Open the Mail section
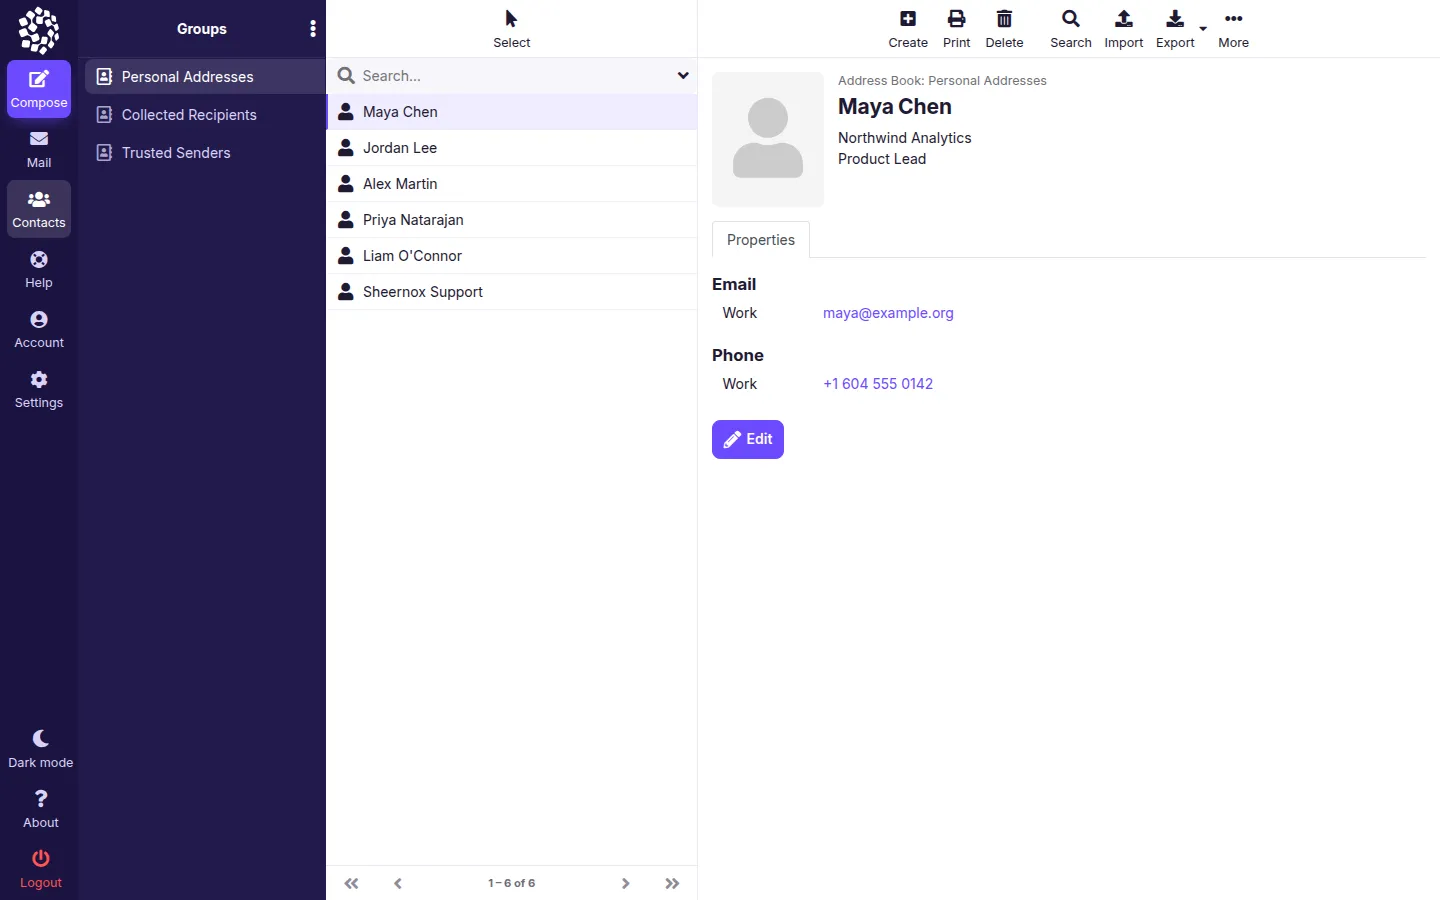 39,149
